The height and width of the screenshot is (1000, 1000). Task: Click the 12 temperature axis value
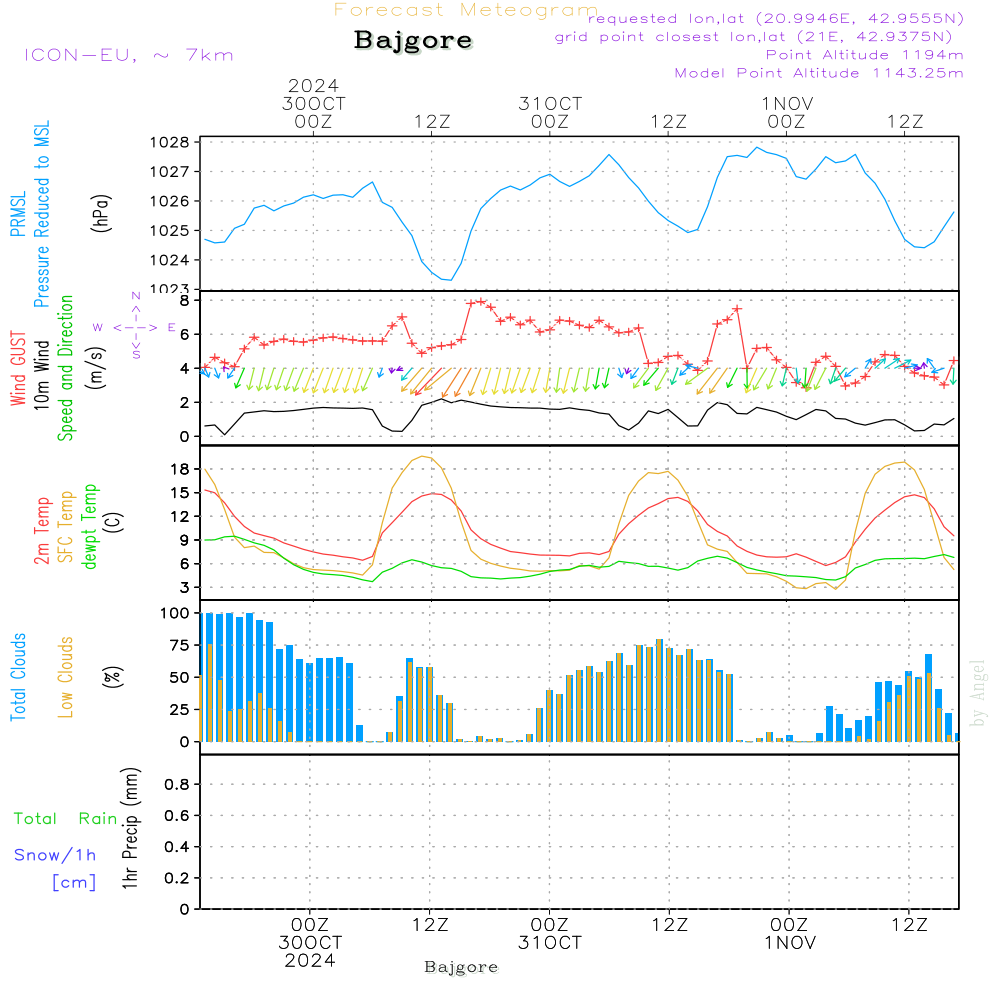180,517
